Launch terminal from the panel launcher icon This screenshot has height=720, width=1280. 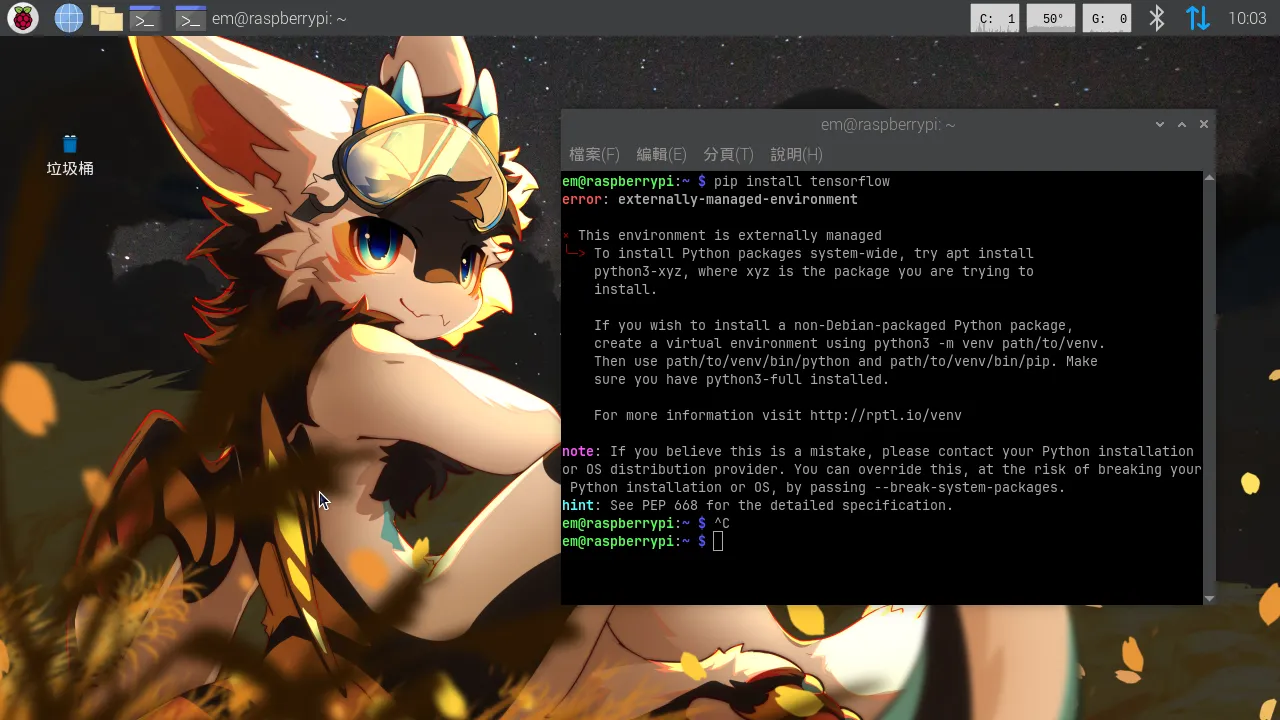click(x=146, y=18)
